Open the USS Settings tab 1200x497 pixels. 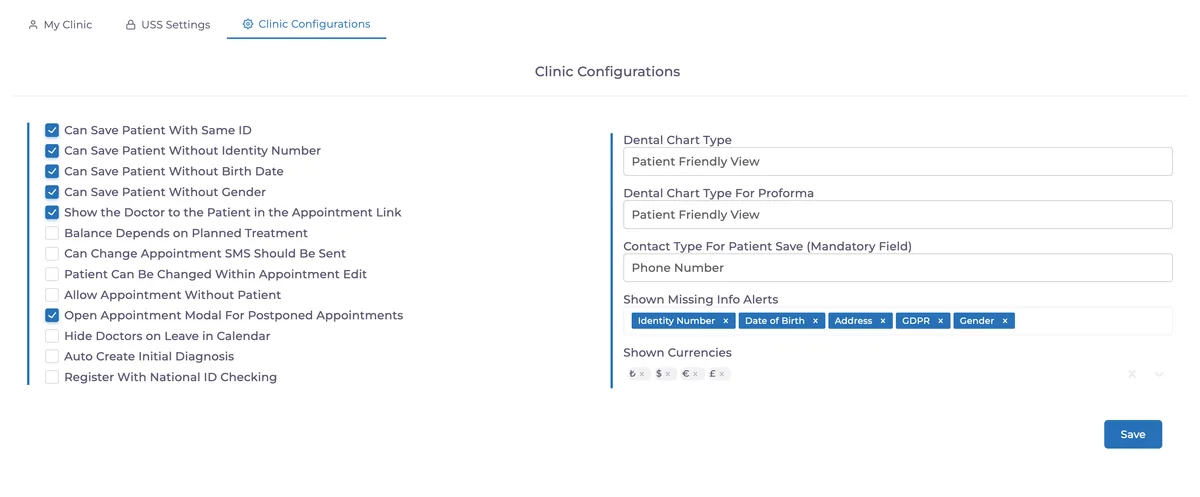(168, 24)
